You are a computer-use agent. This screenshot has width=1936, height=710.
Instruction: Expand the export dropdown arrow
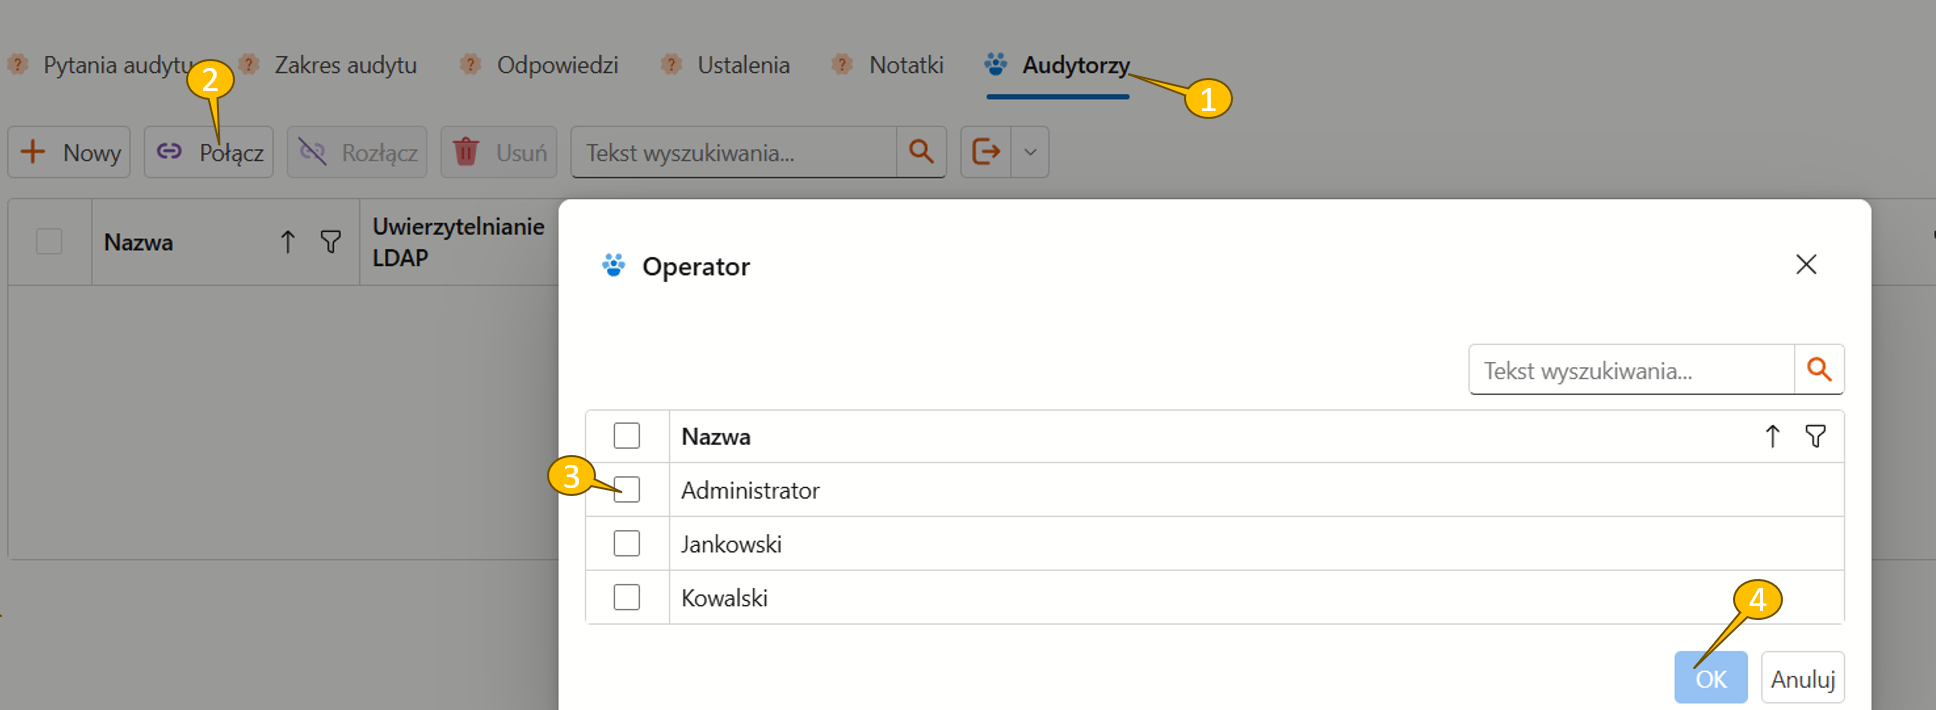click(1030, 152)
